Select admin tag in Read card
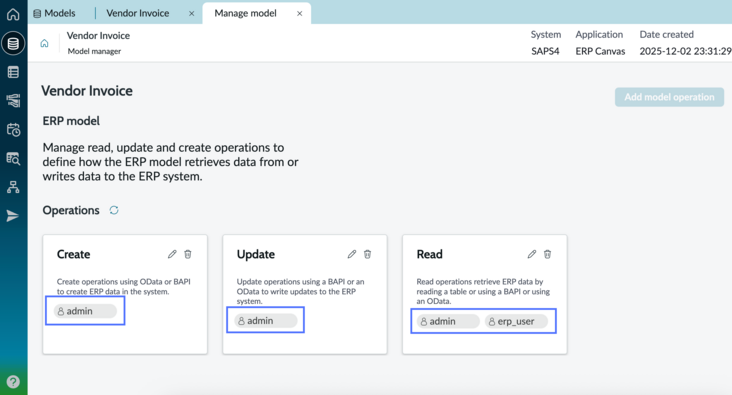The image size is (732, 395). tap(448, 321)
